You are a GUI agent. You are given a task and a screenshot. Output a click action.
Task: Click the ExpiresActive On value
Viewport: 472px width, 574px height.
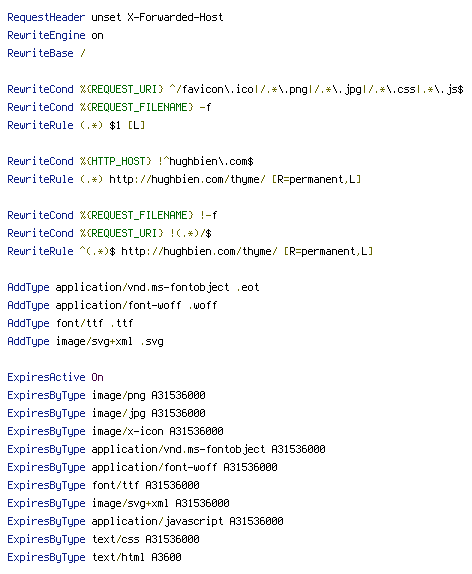97,377
